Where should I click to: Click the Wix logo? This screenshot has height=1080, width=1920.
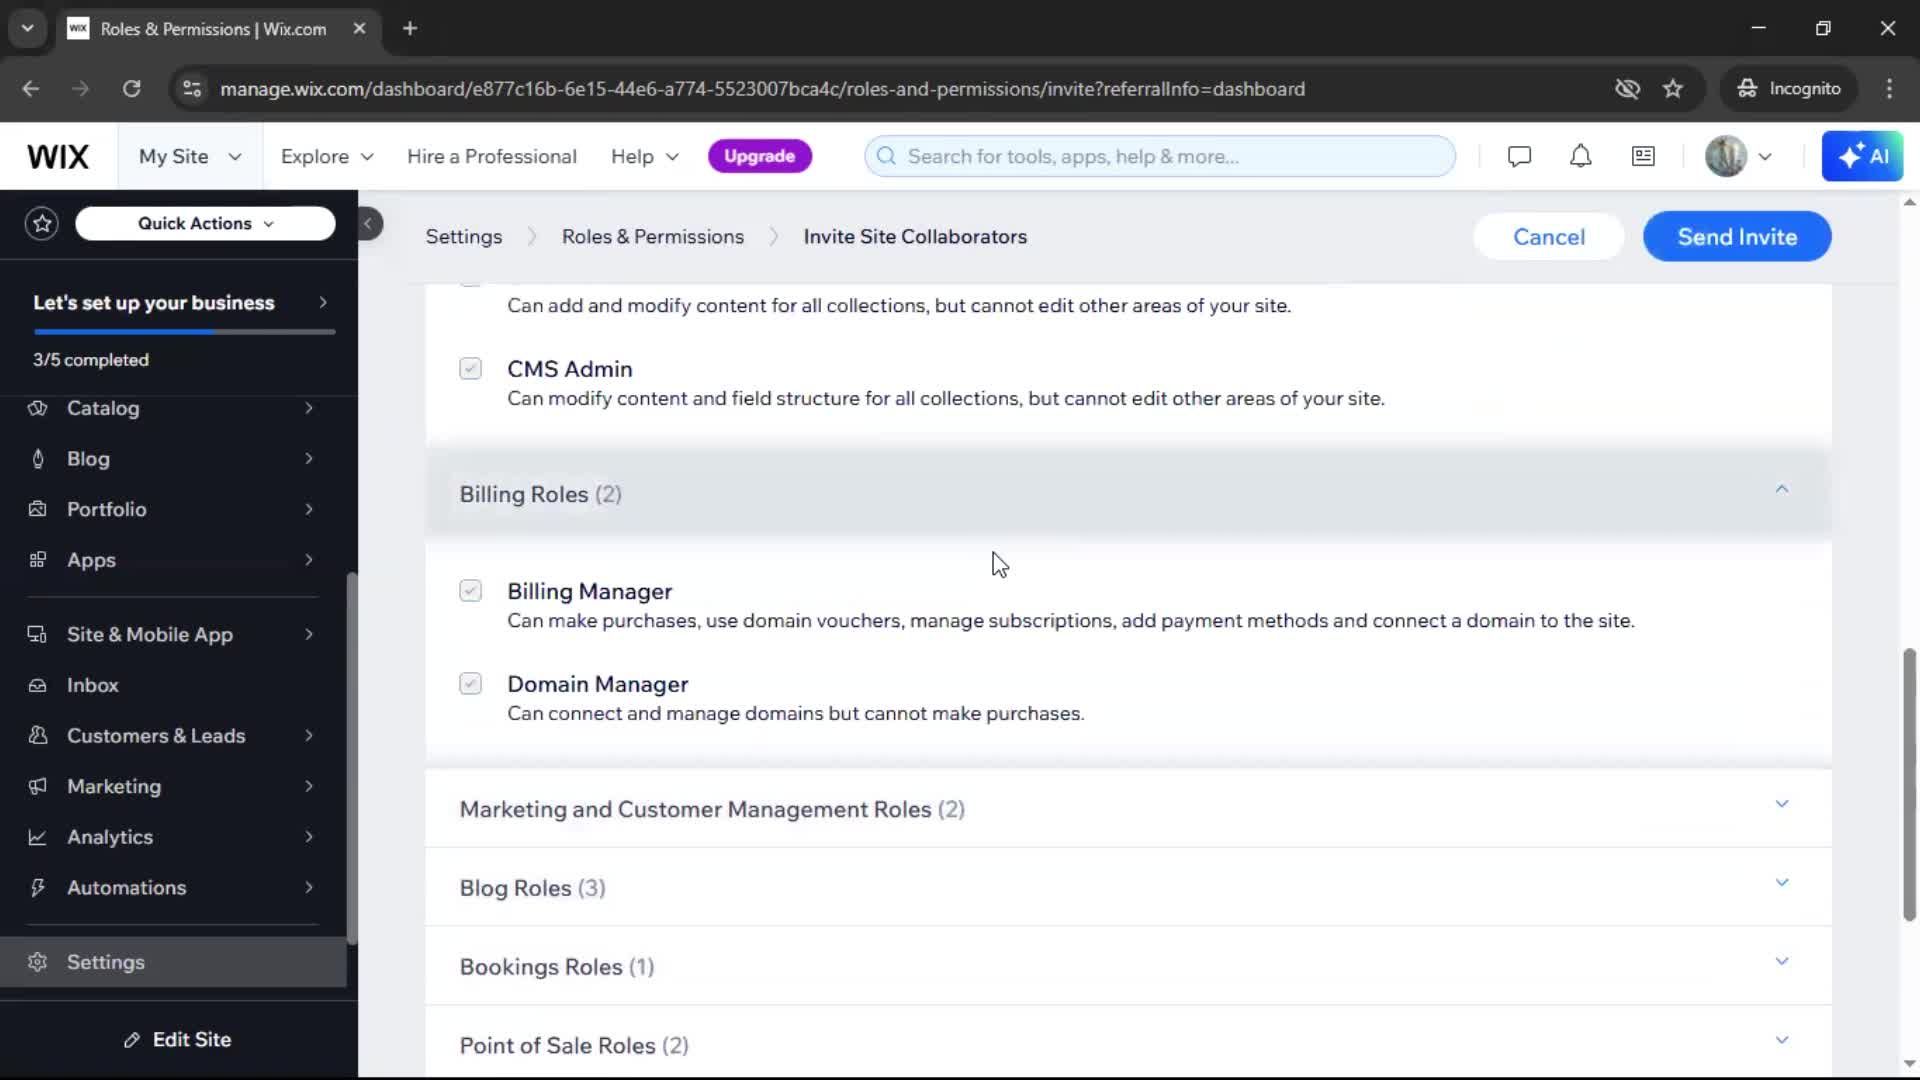[58, 157]
